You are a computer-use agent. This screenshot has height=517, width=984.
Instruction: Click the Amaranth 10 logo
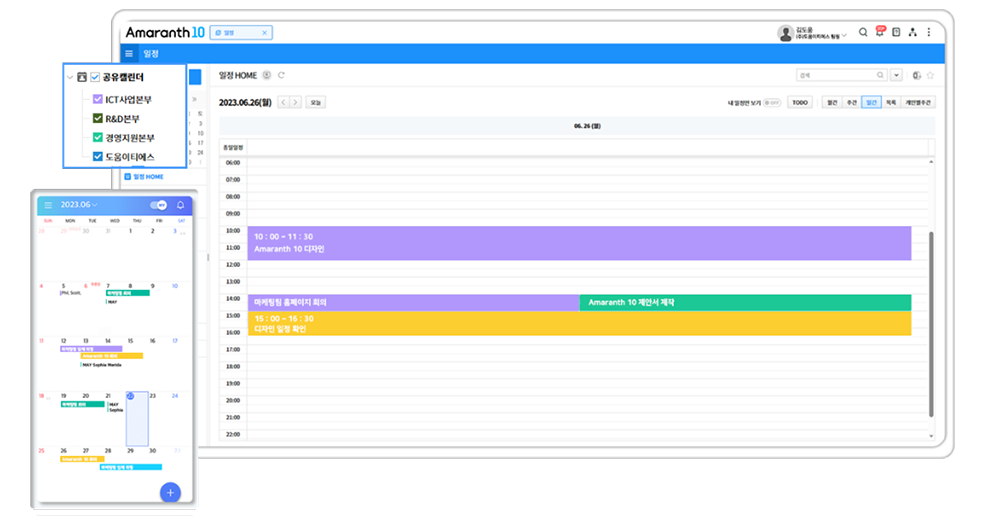click(165, 33)
